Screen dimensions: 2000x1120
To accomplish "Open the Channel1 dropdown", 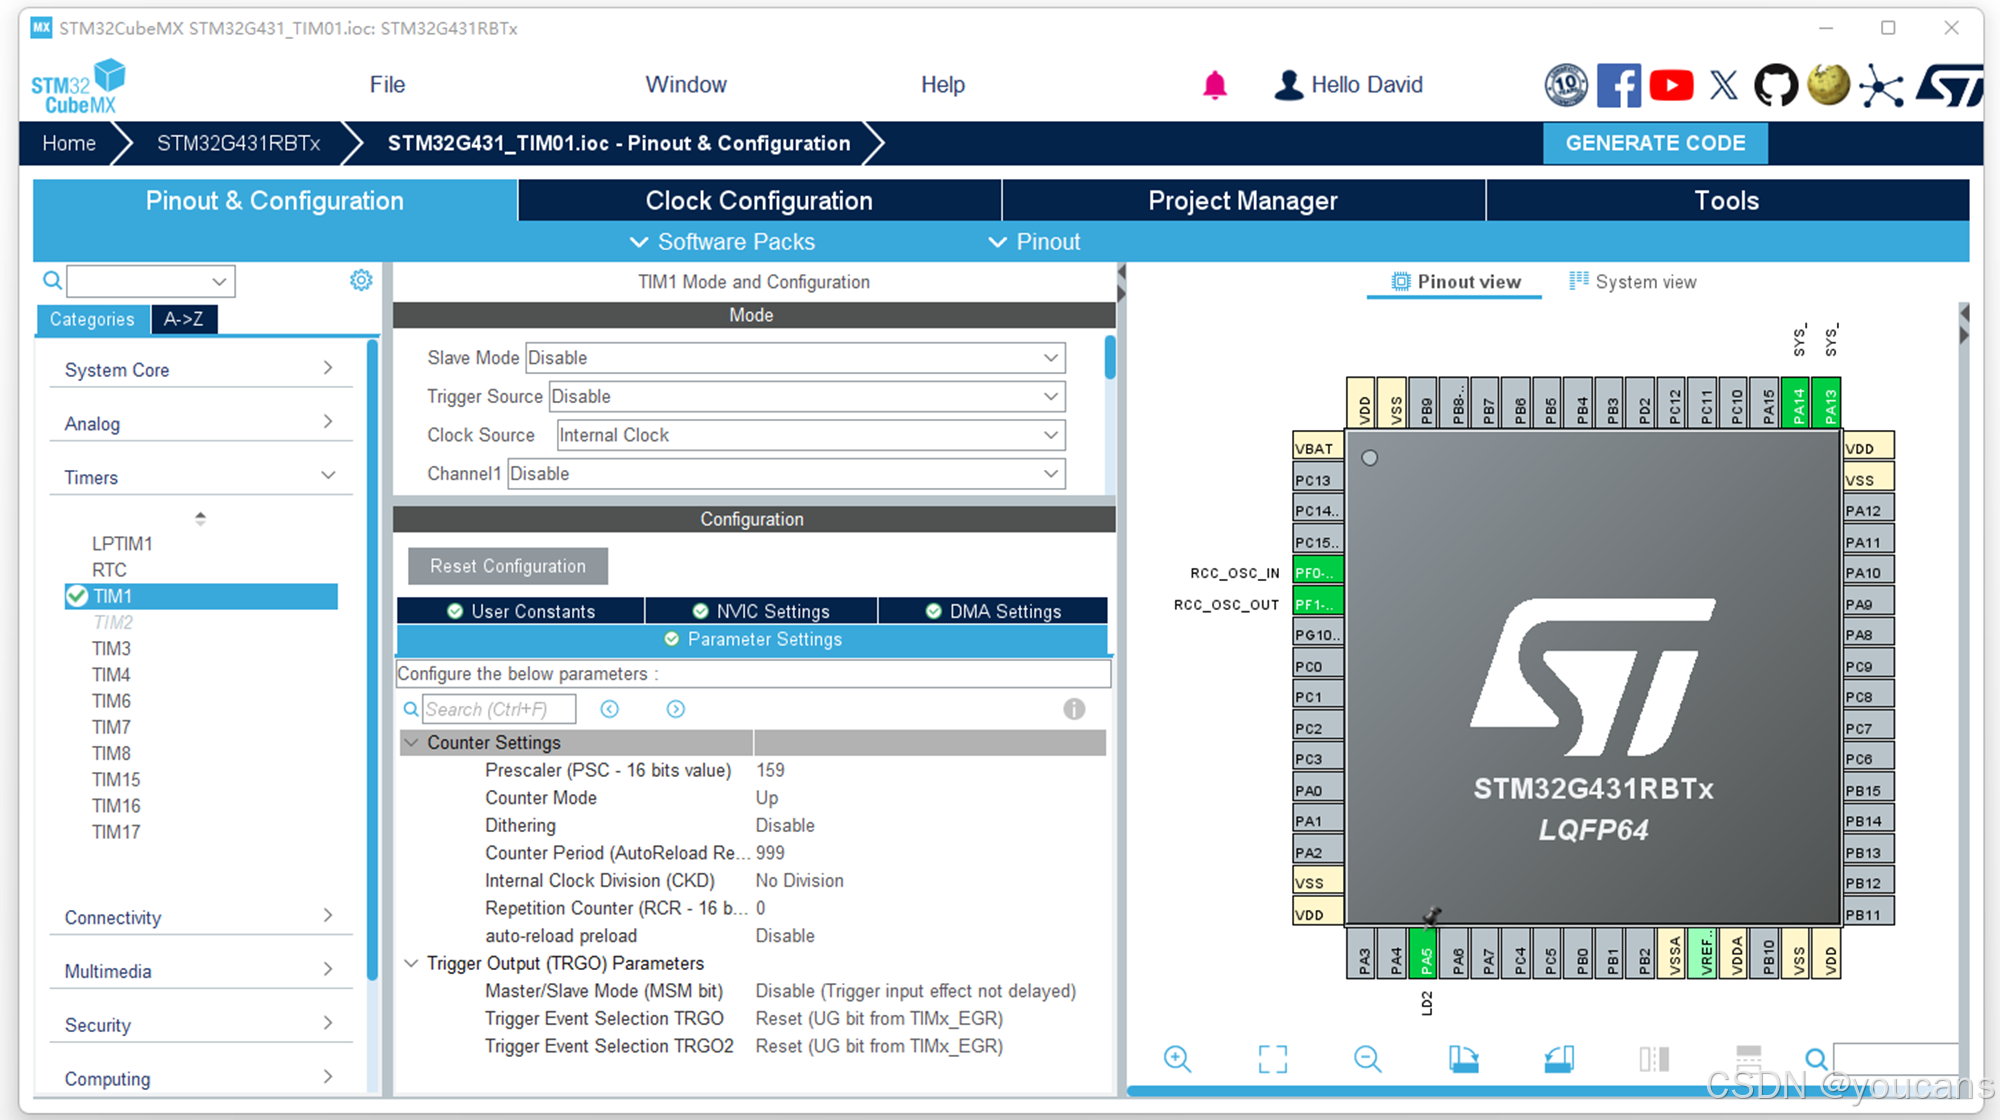I will click(786, 474).
